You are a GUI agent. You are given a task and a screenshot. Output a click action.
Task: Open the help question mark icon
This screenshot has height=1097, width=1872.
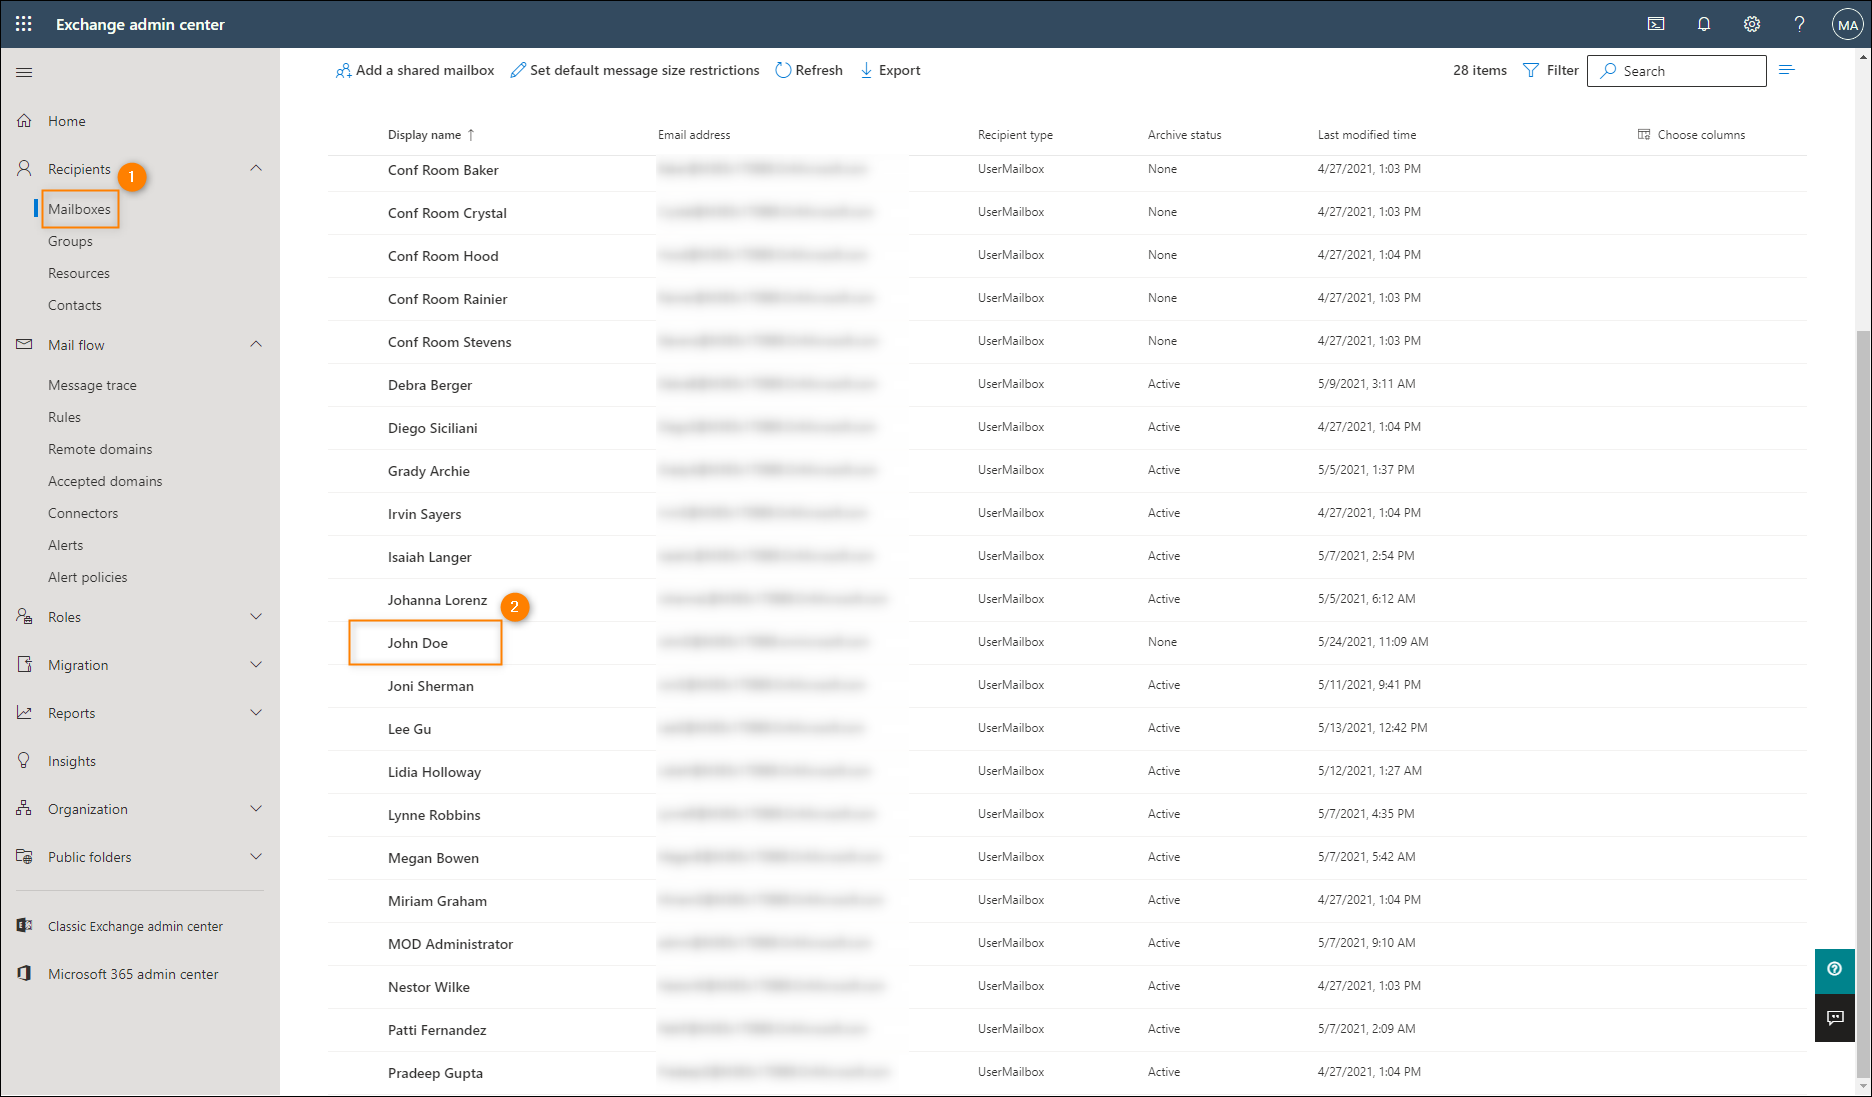click(1799, 24)
